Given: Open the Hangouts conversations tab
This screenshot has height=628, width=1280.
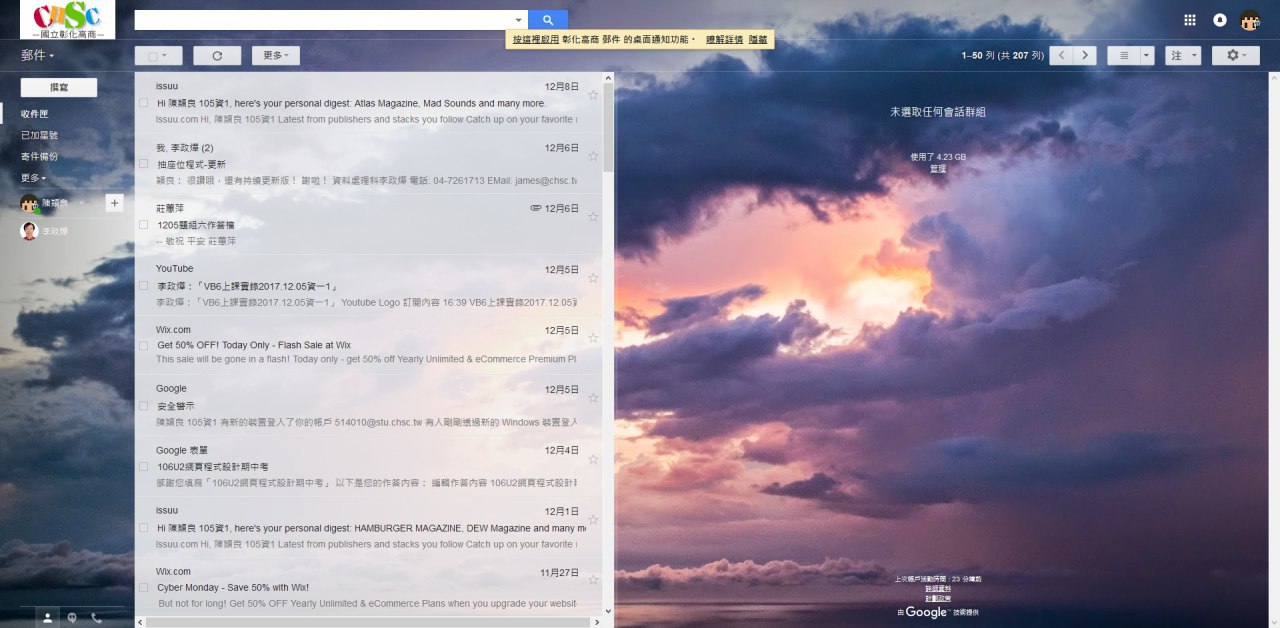Looking at the screenshot, I should tap(72, 618).
